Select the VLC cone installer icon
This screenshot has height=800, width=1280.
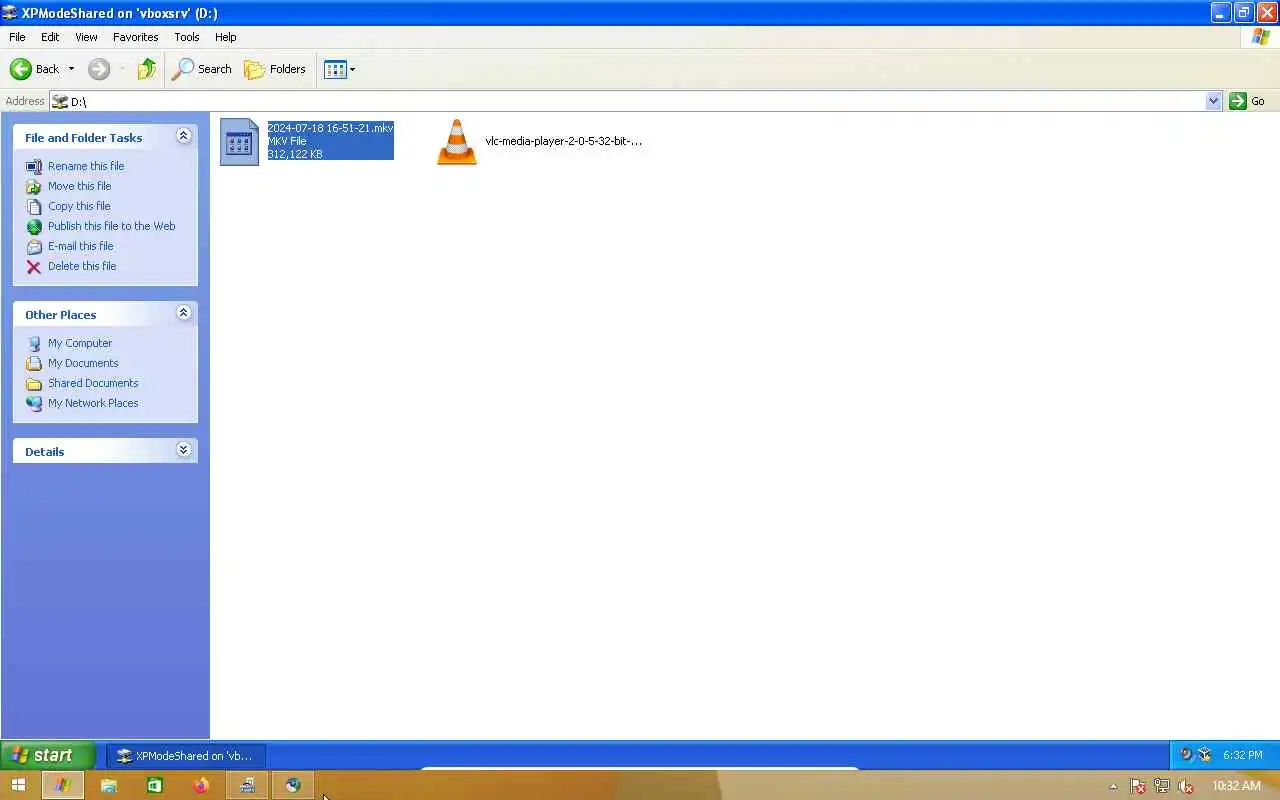pyautogui.click(x=457, y=142)
